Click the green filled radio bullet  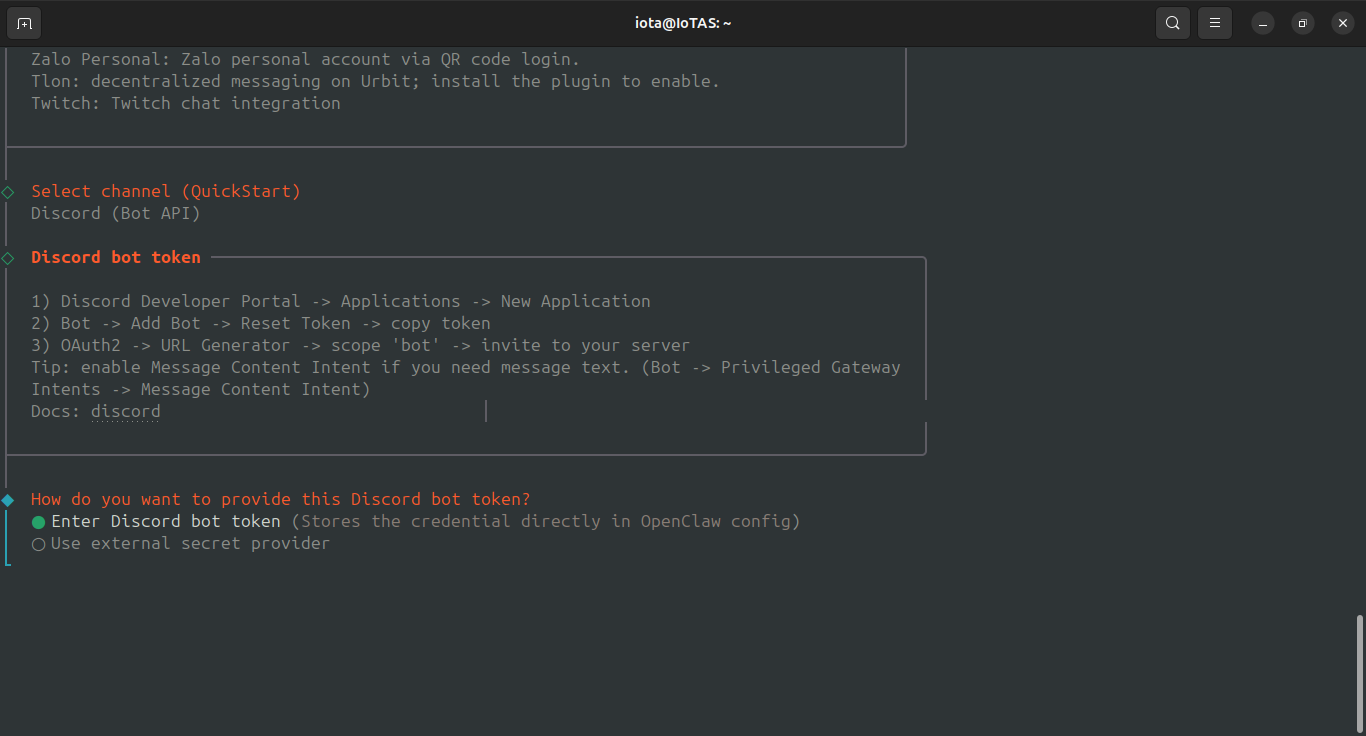[x=39, y=522]
